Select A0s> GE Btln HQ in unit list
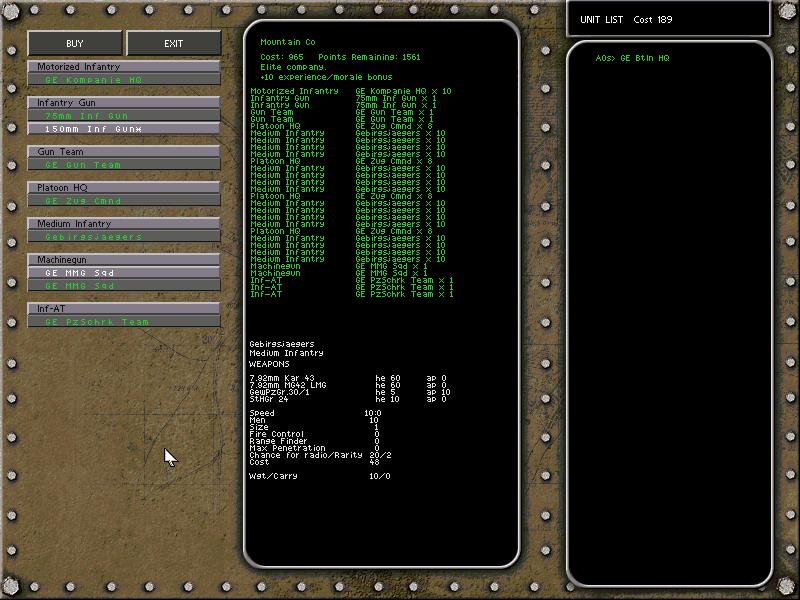The height and width of the screenshot is (600, 800). 632,58
